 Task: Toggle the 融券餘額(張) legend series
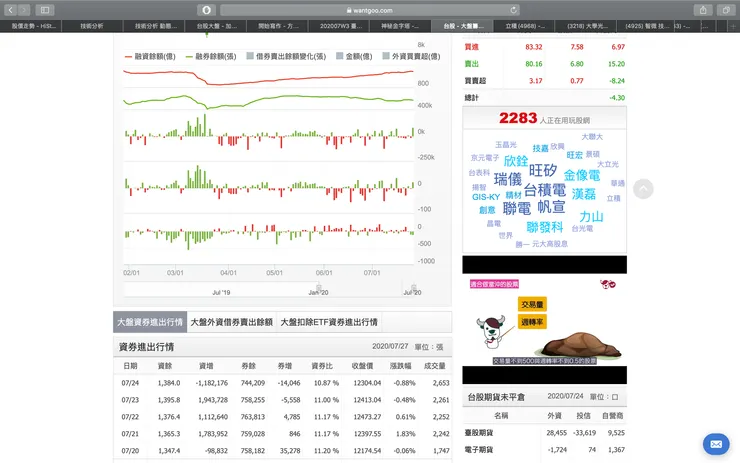coord(211,56)
